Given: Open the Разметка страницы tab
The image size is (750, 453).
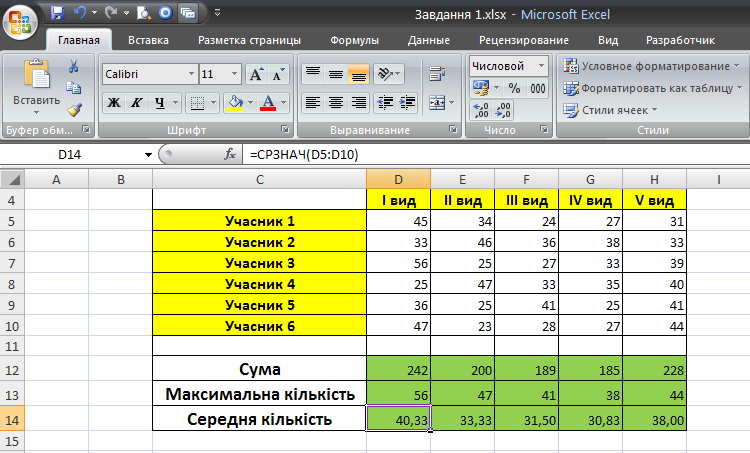Looking at the screenshot, I should click(x=249, y=40).
